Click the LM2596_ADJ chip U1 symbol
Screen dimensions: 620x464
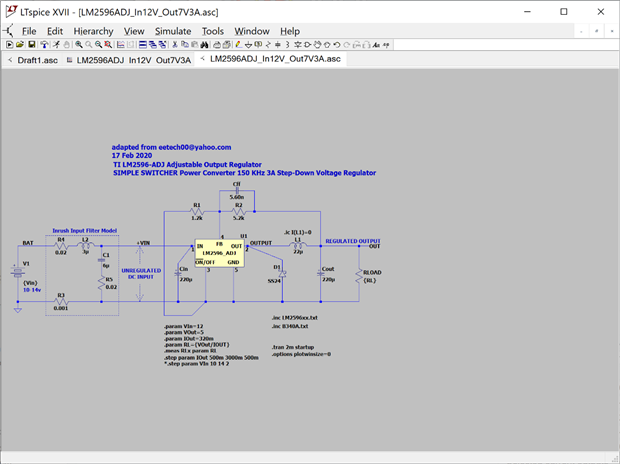click(219, 253)
